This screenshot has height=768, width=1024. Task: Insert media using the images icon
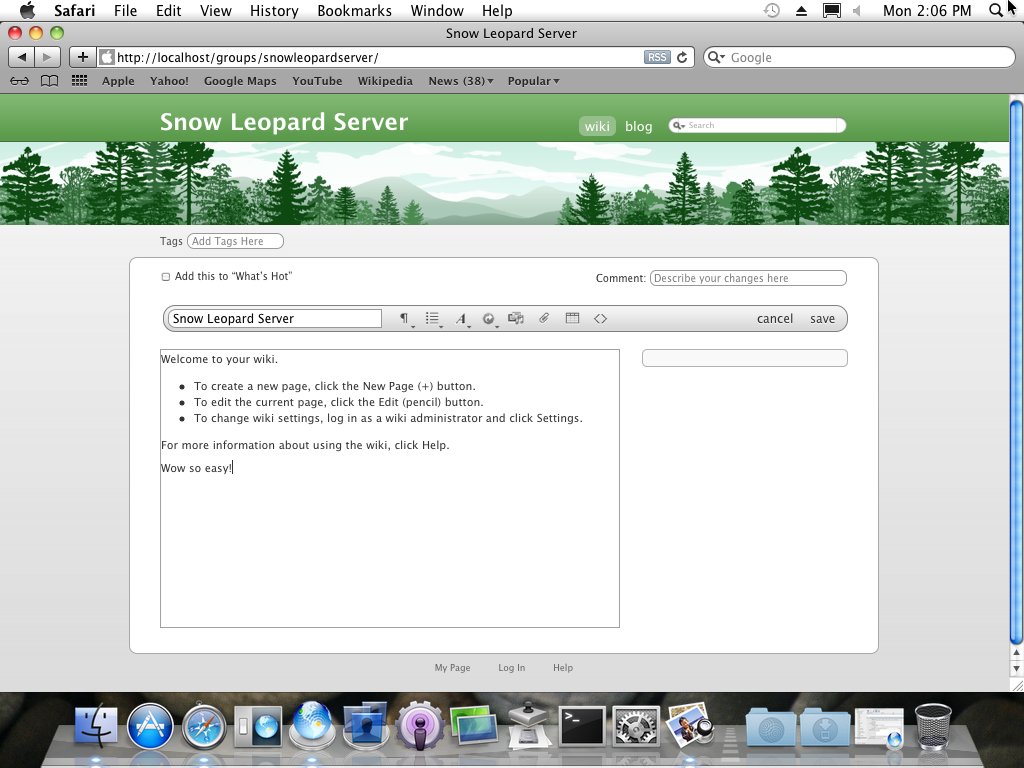516,319
